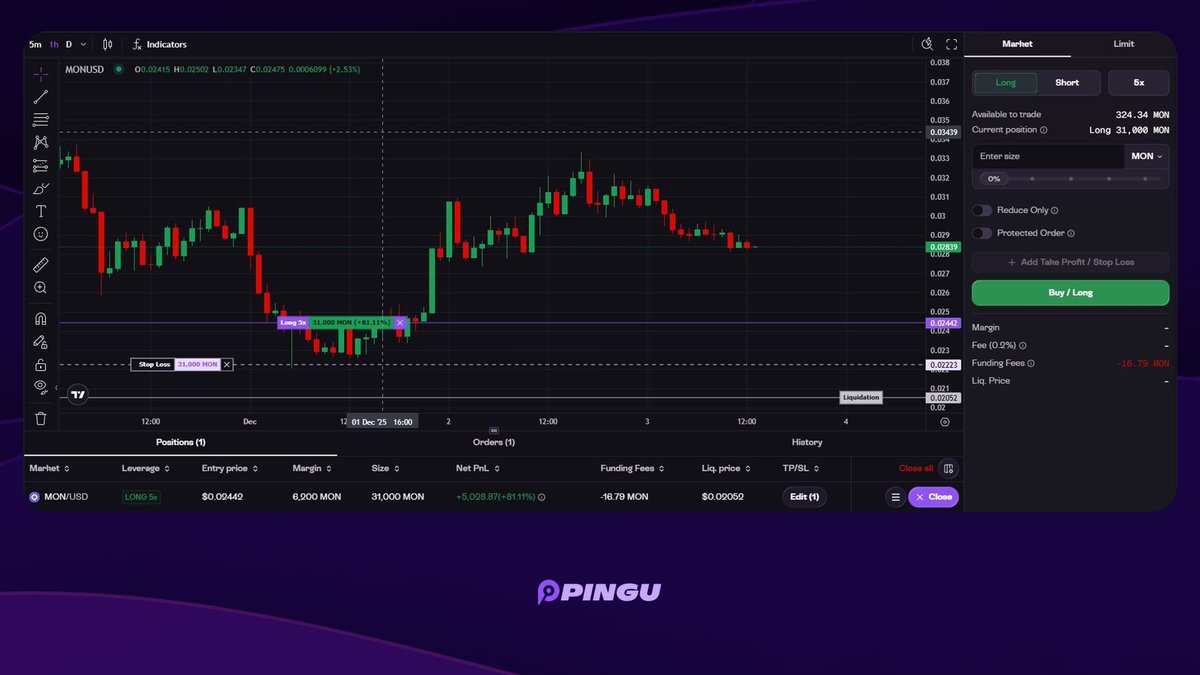Activate the zoom in tool

click(x=41, y=288)
